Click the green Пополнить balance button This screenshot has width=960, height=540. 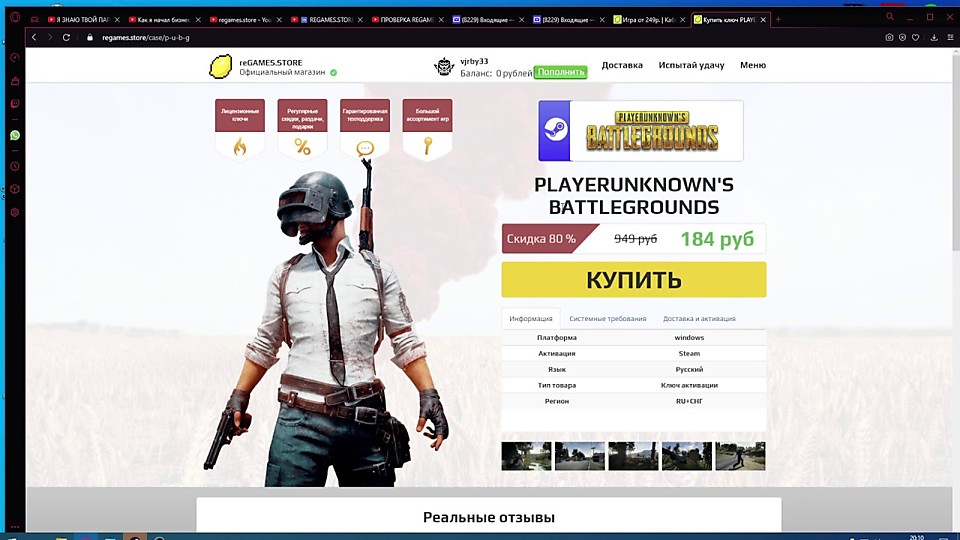tap(560, 72)
